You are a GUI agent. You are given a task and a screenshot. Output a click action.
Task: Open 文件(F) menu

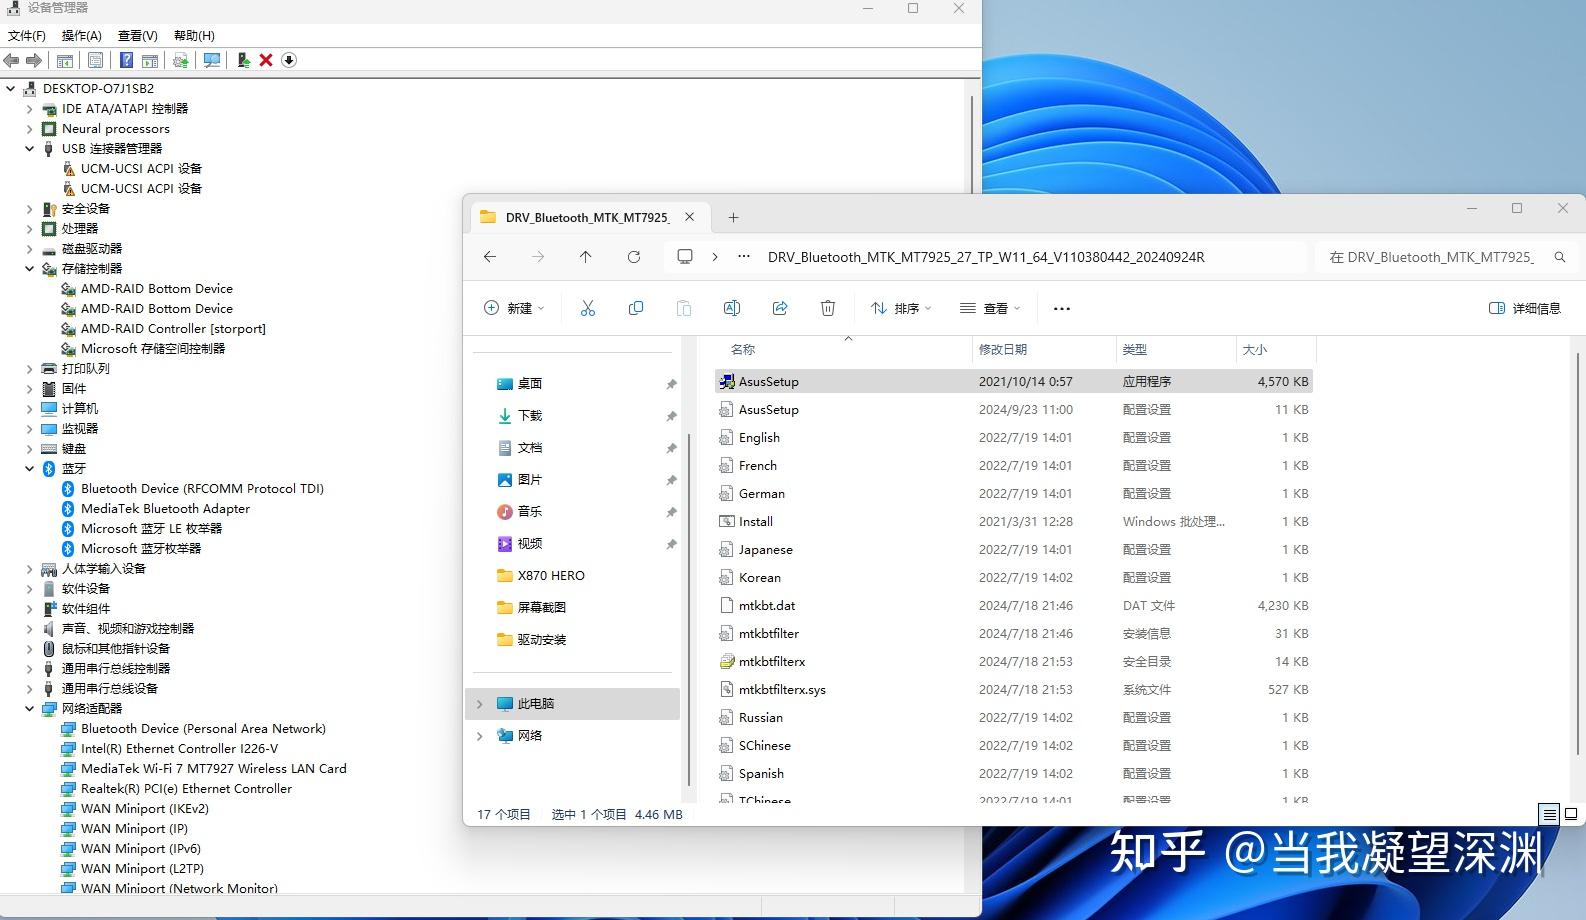point(27,35)
